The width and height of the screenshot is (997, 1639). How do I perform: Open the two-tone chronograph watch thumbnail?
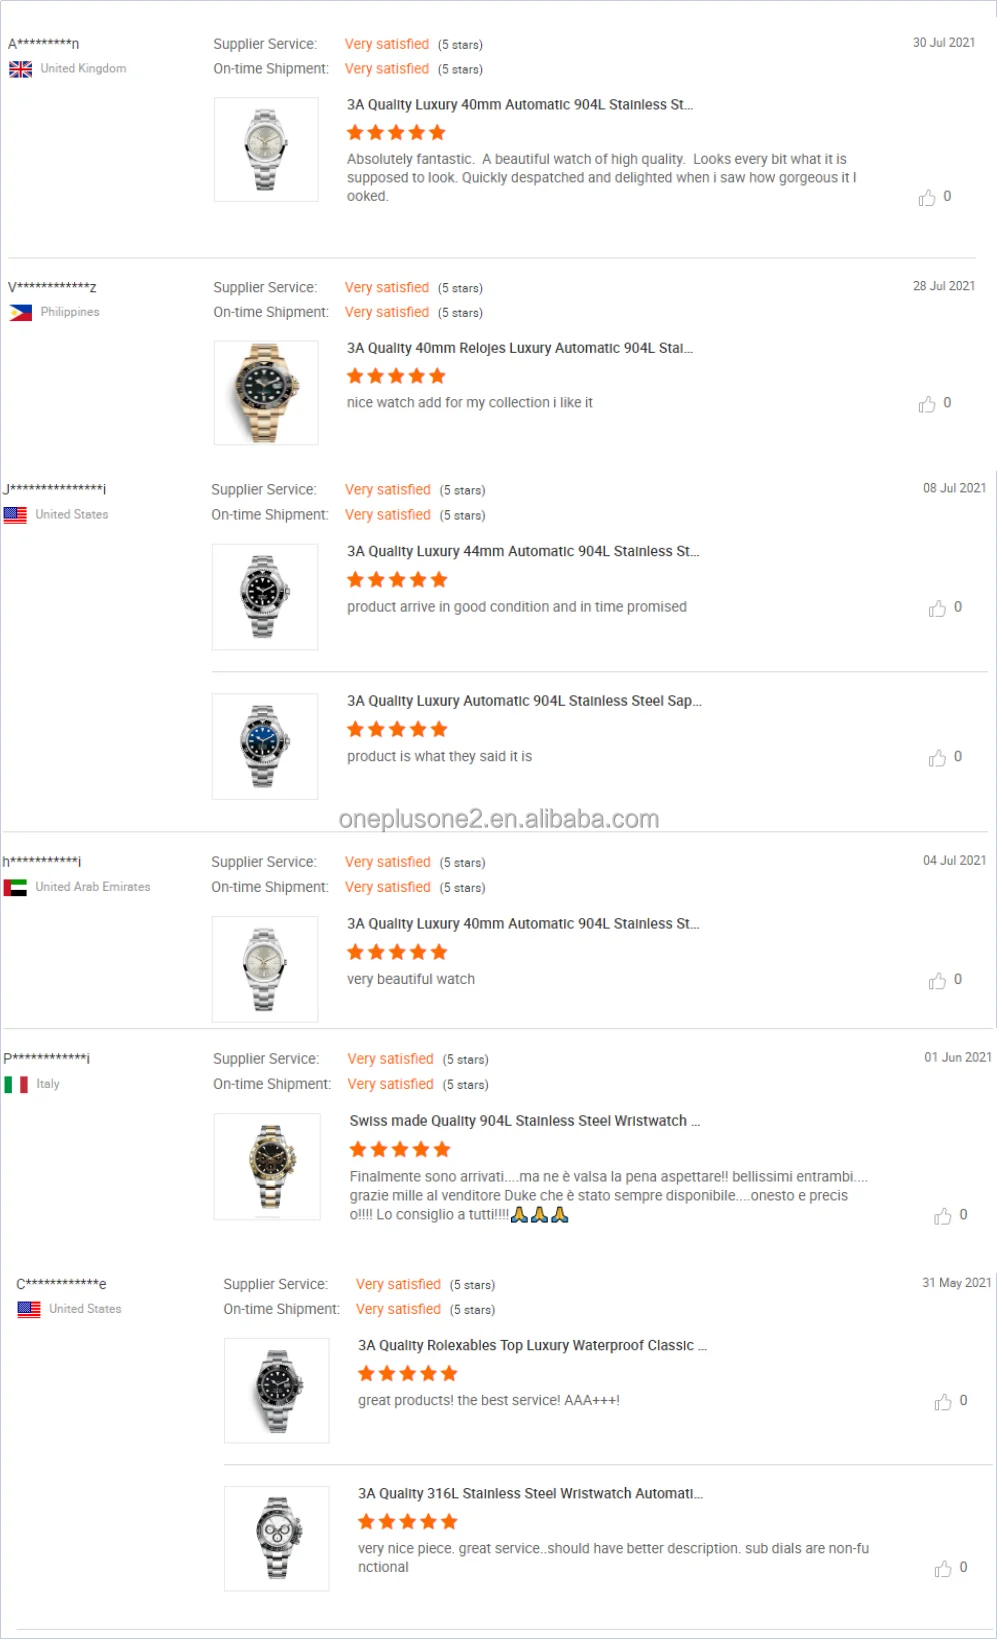267,1167
